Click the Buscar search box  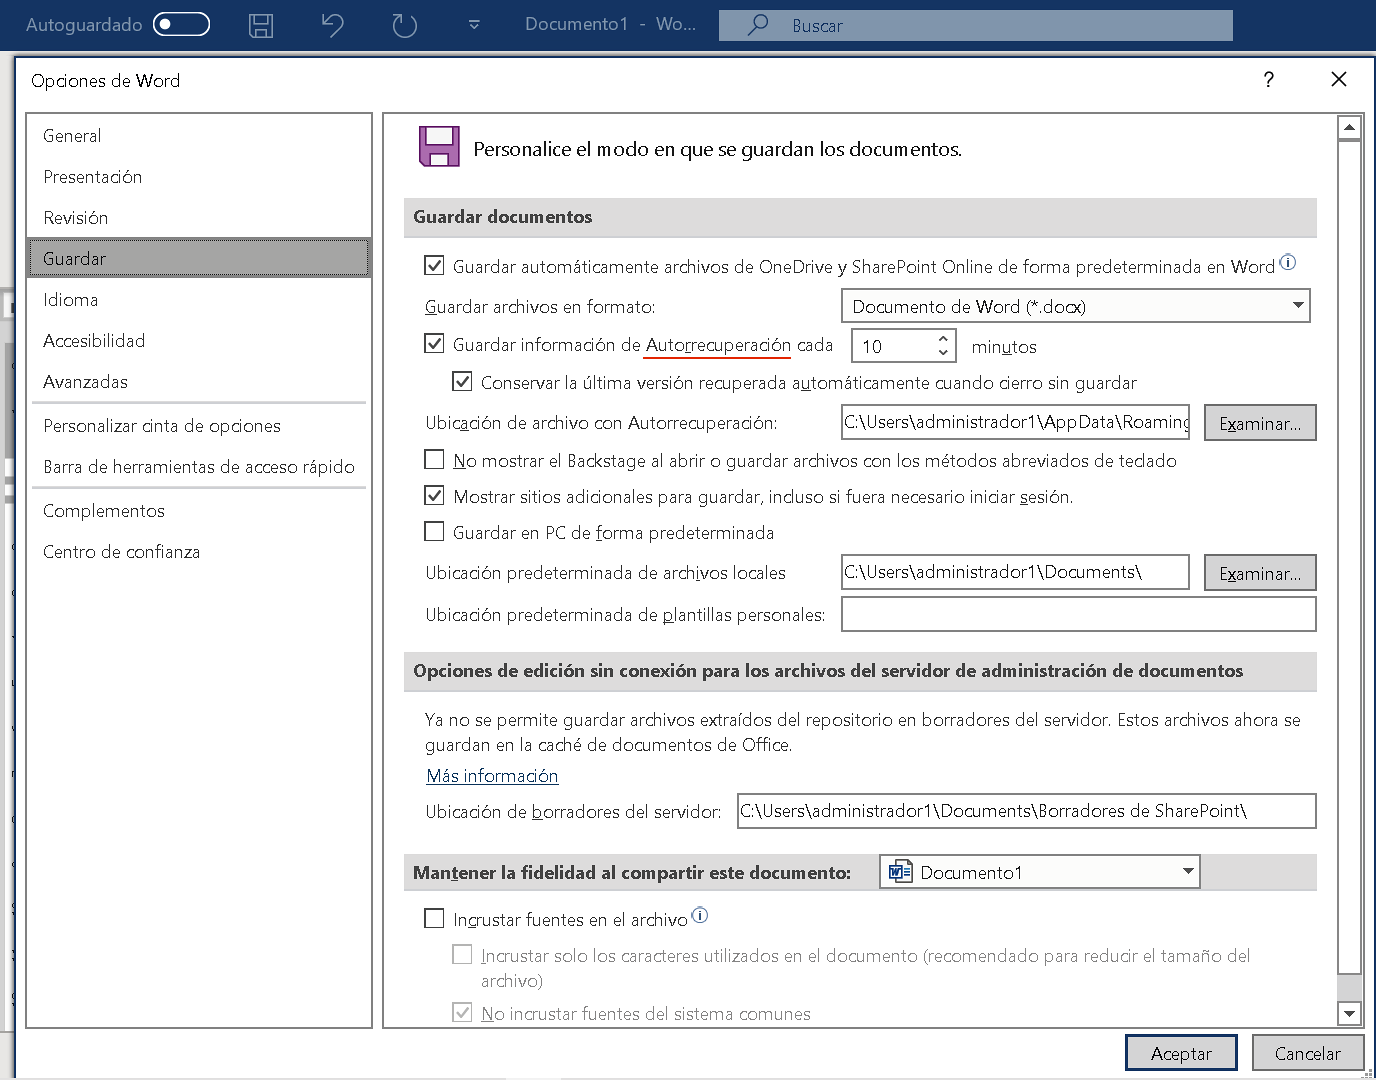click(x=975, y=26)
